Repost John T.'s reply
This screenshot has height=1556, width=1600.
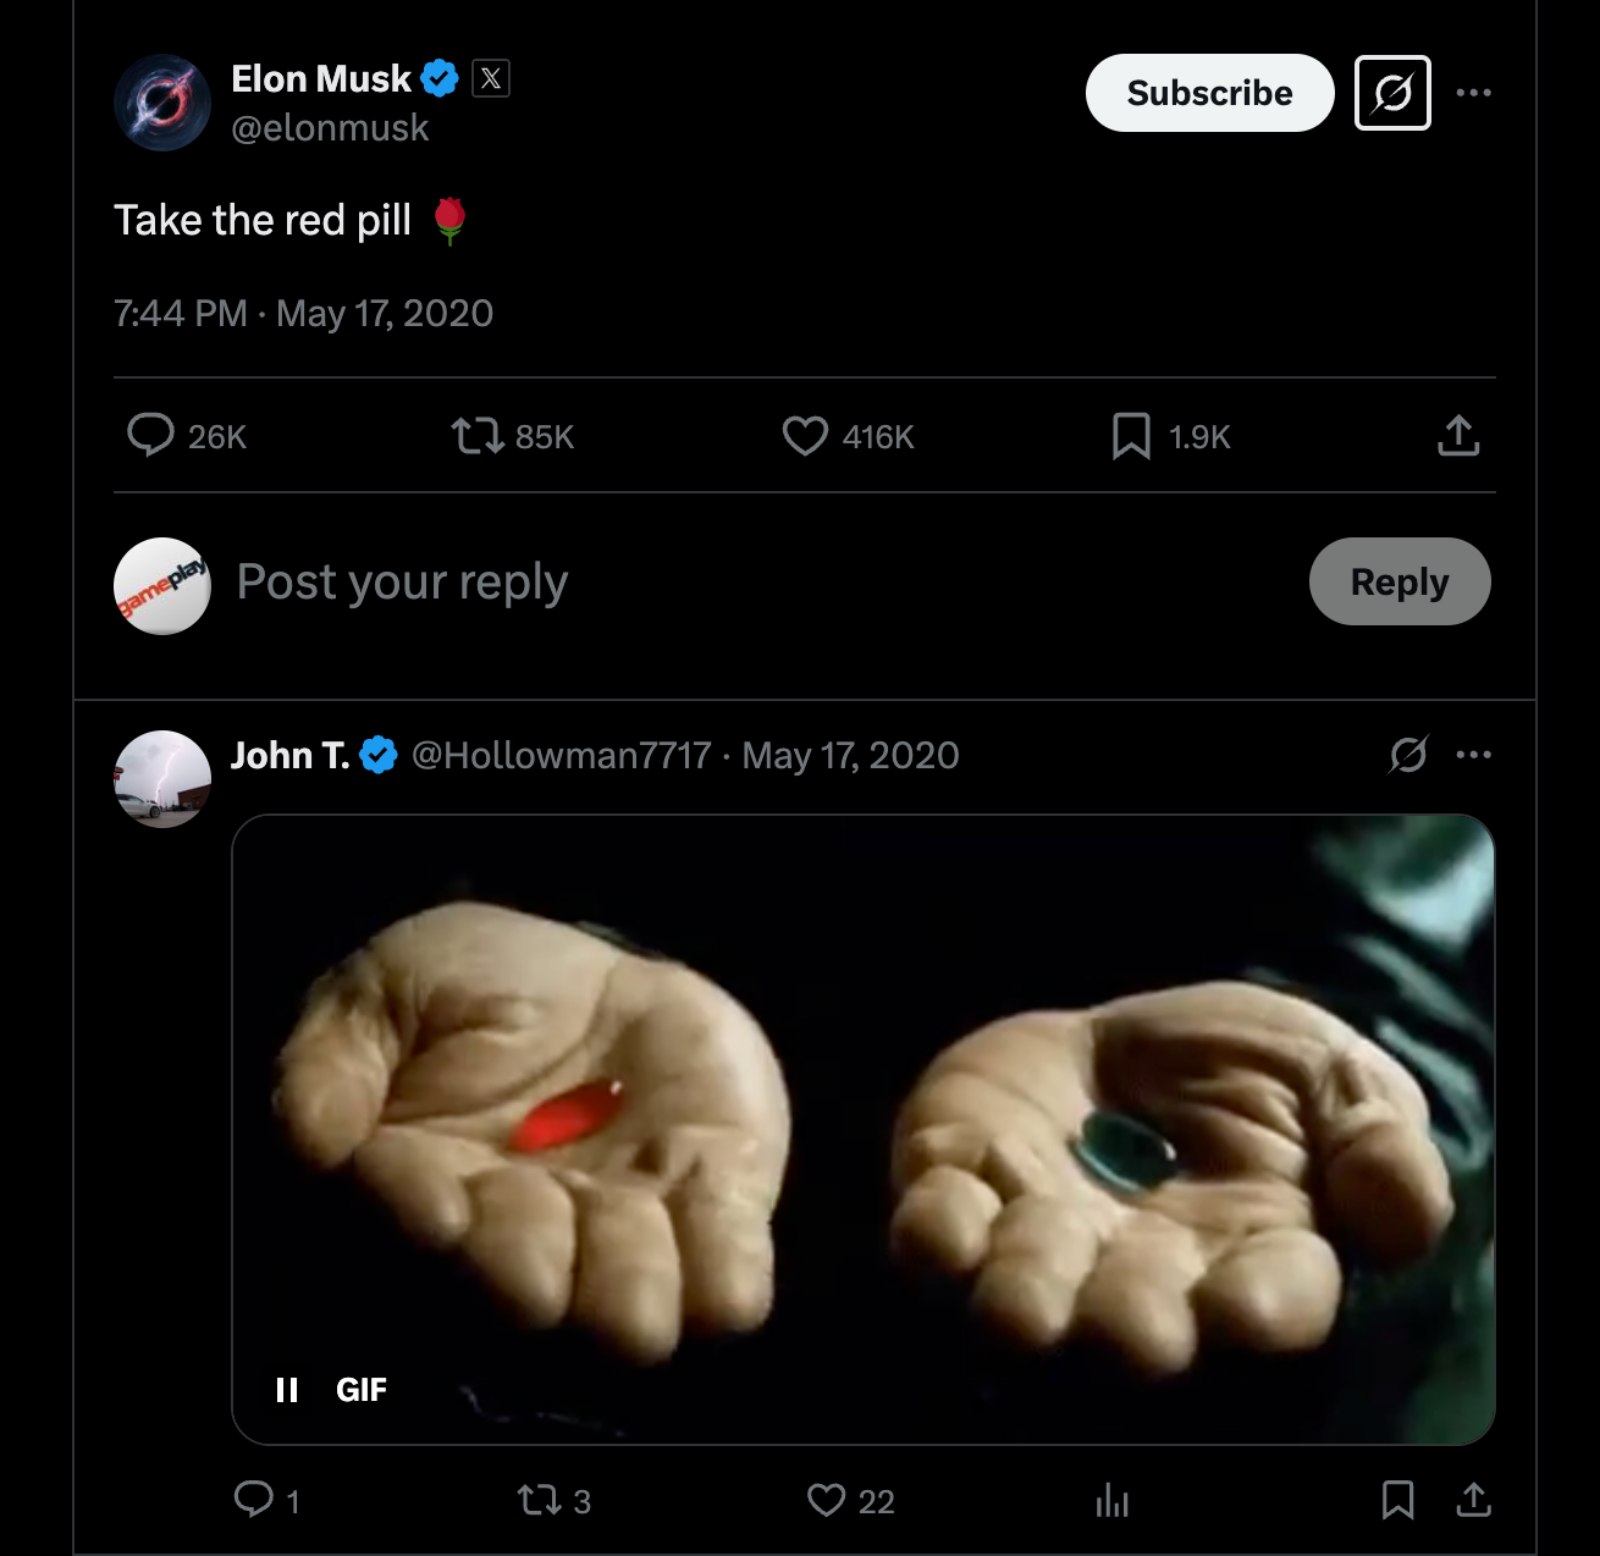pyautogui.click(x=540, y=1499)
